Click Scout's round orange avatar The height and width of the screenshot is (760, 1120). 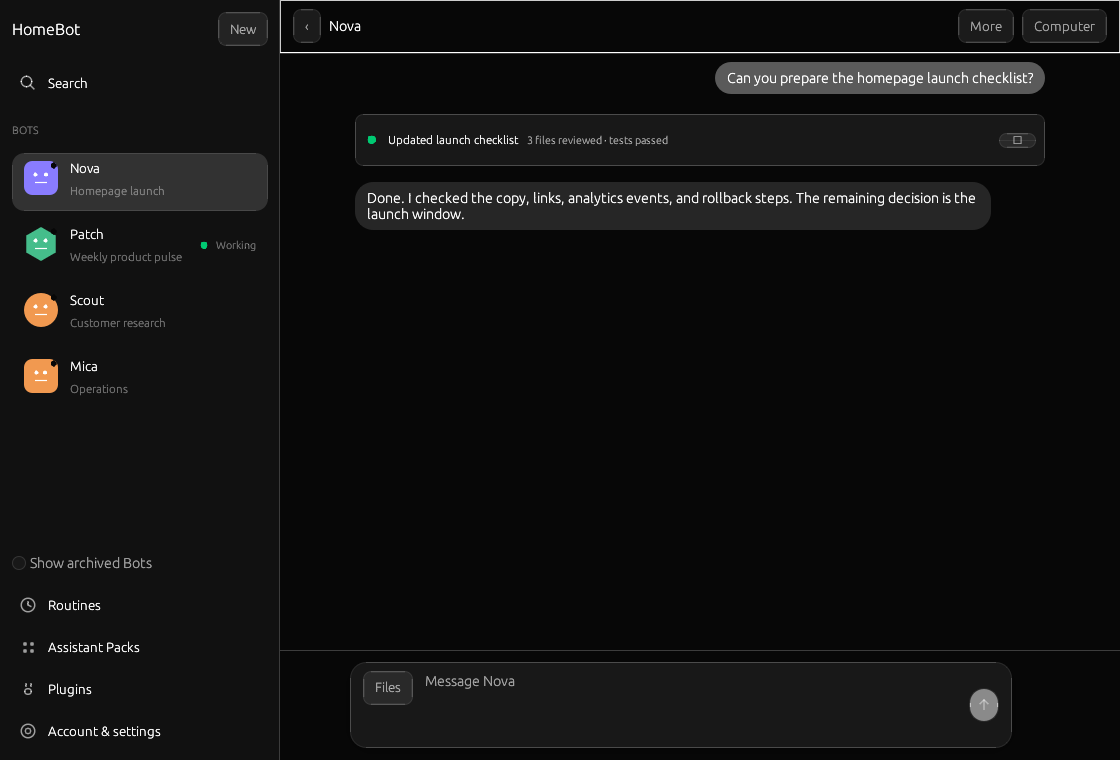pos(41,310)
